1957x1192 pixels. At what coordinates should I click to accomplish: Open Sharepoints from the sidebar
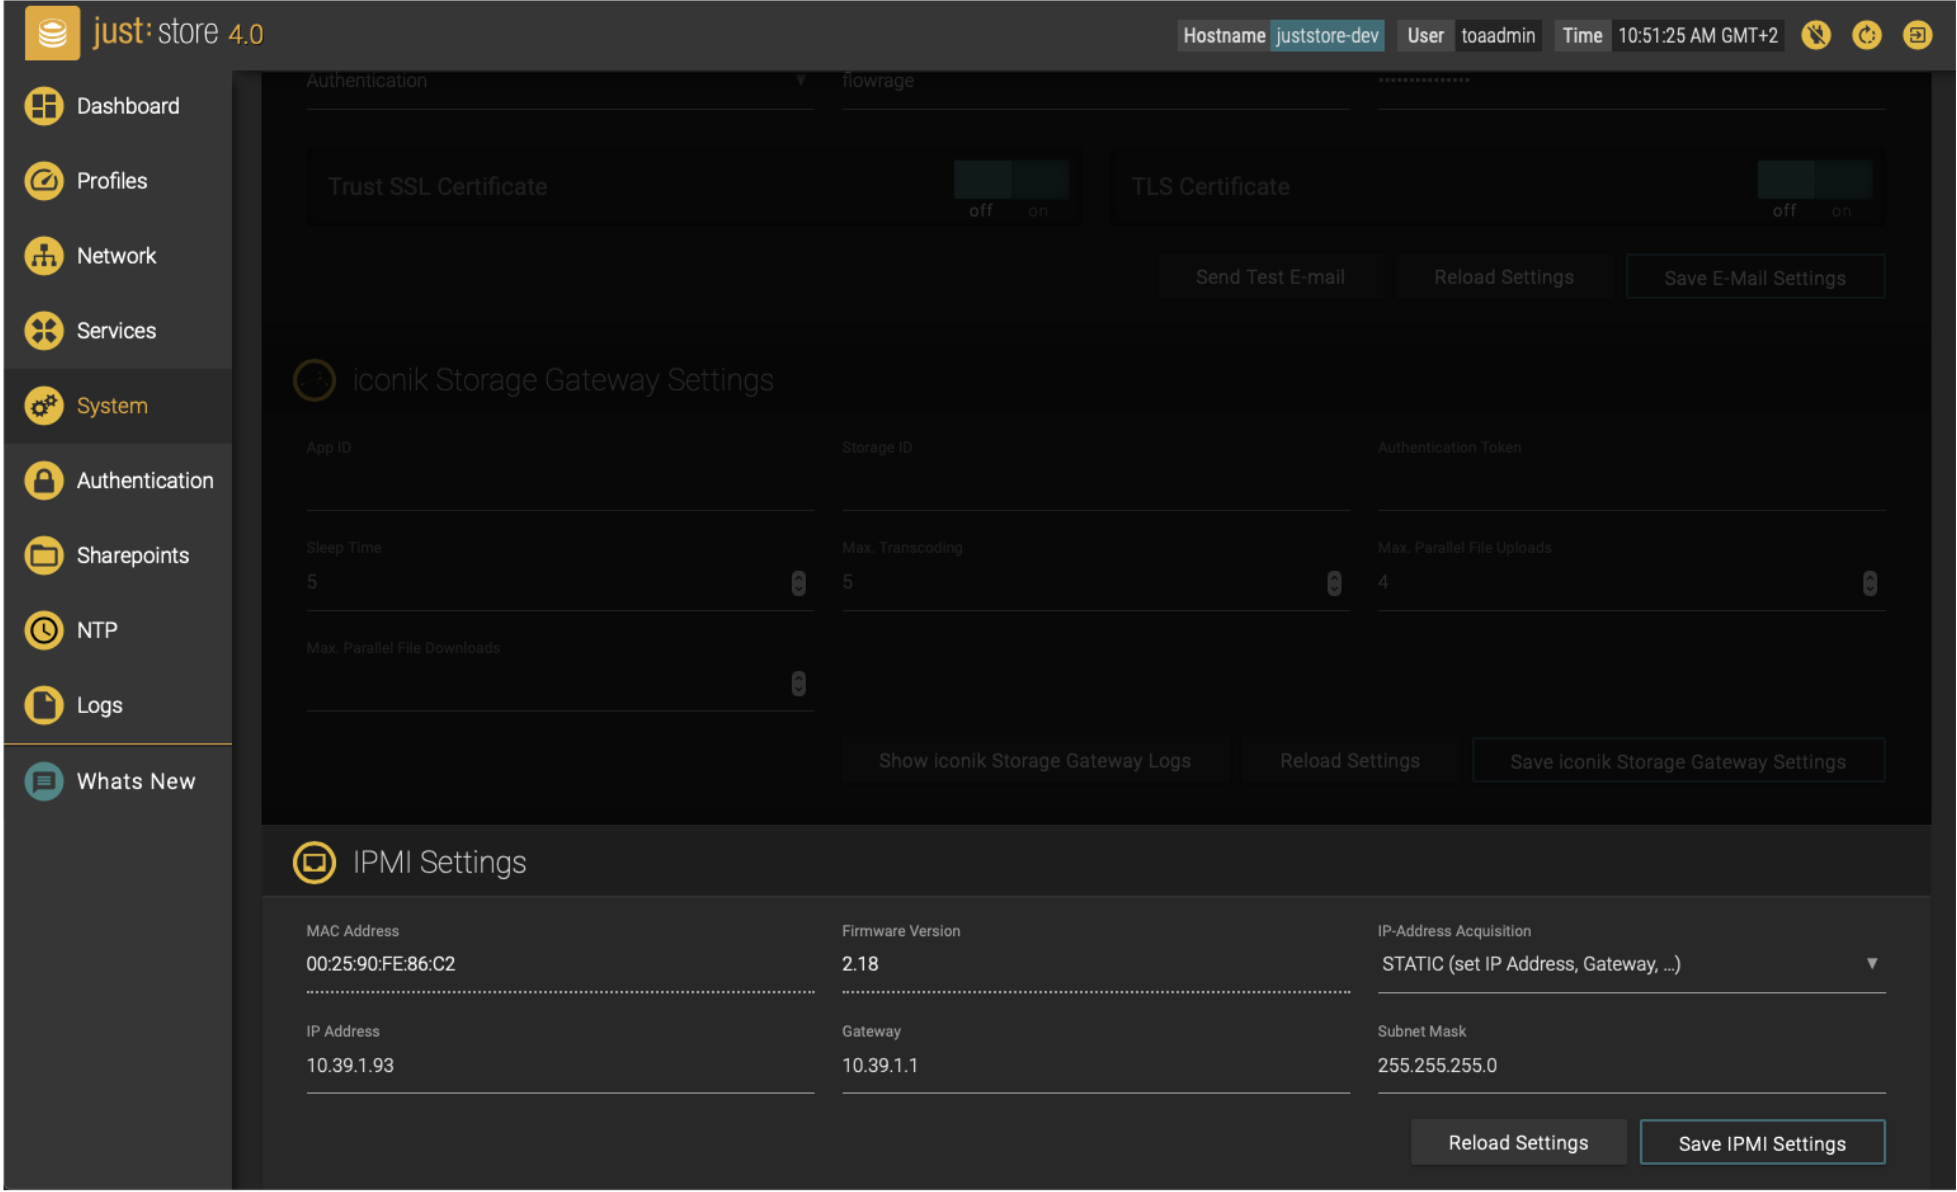(x=119, y=556)
